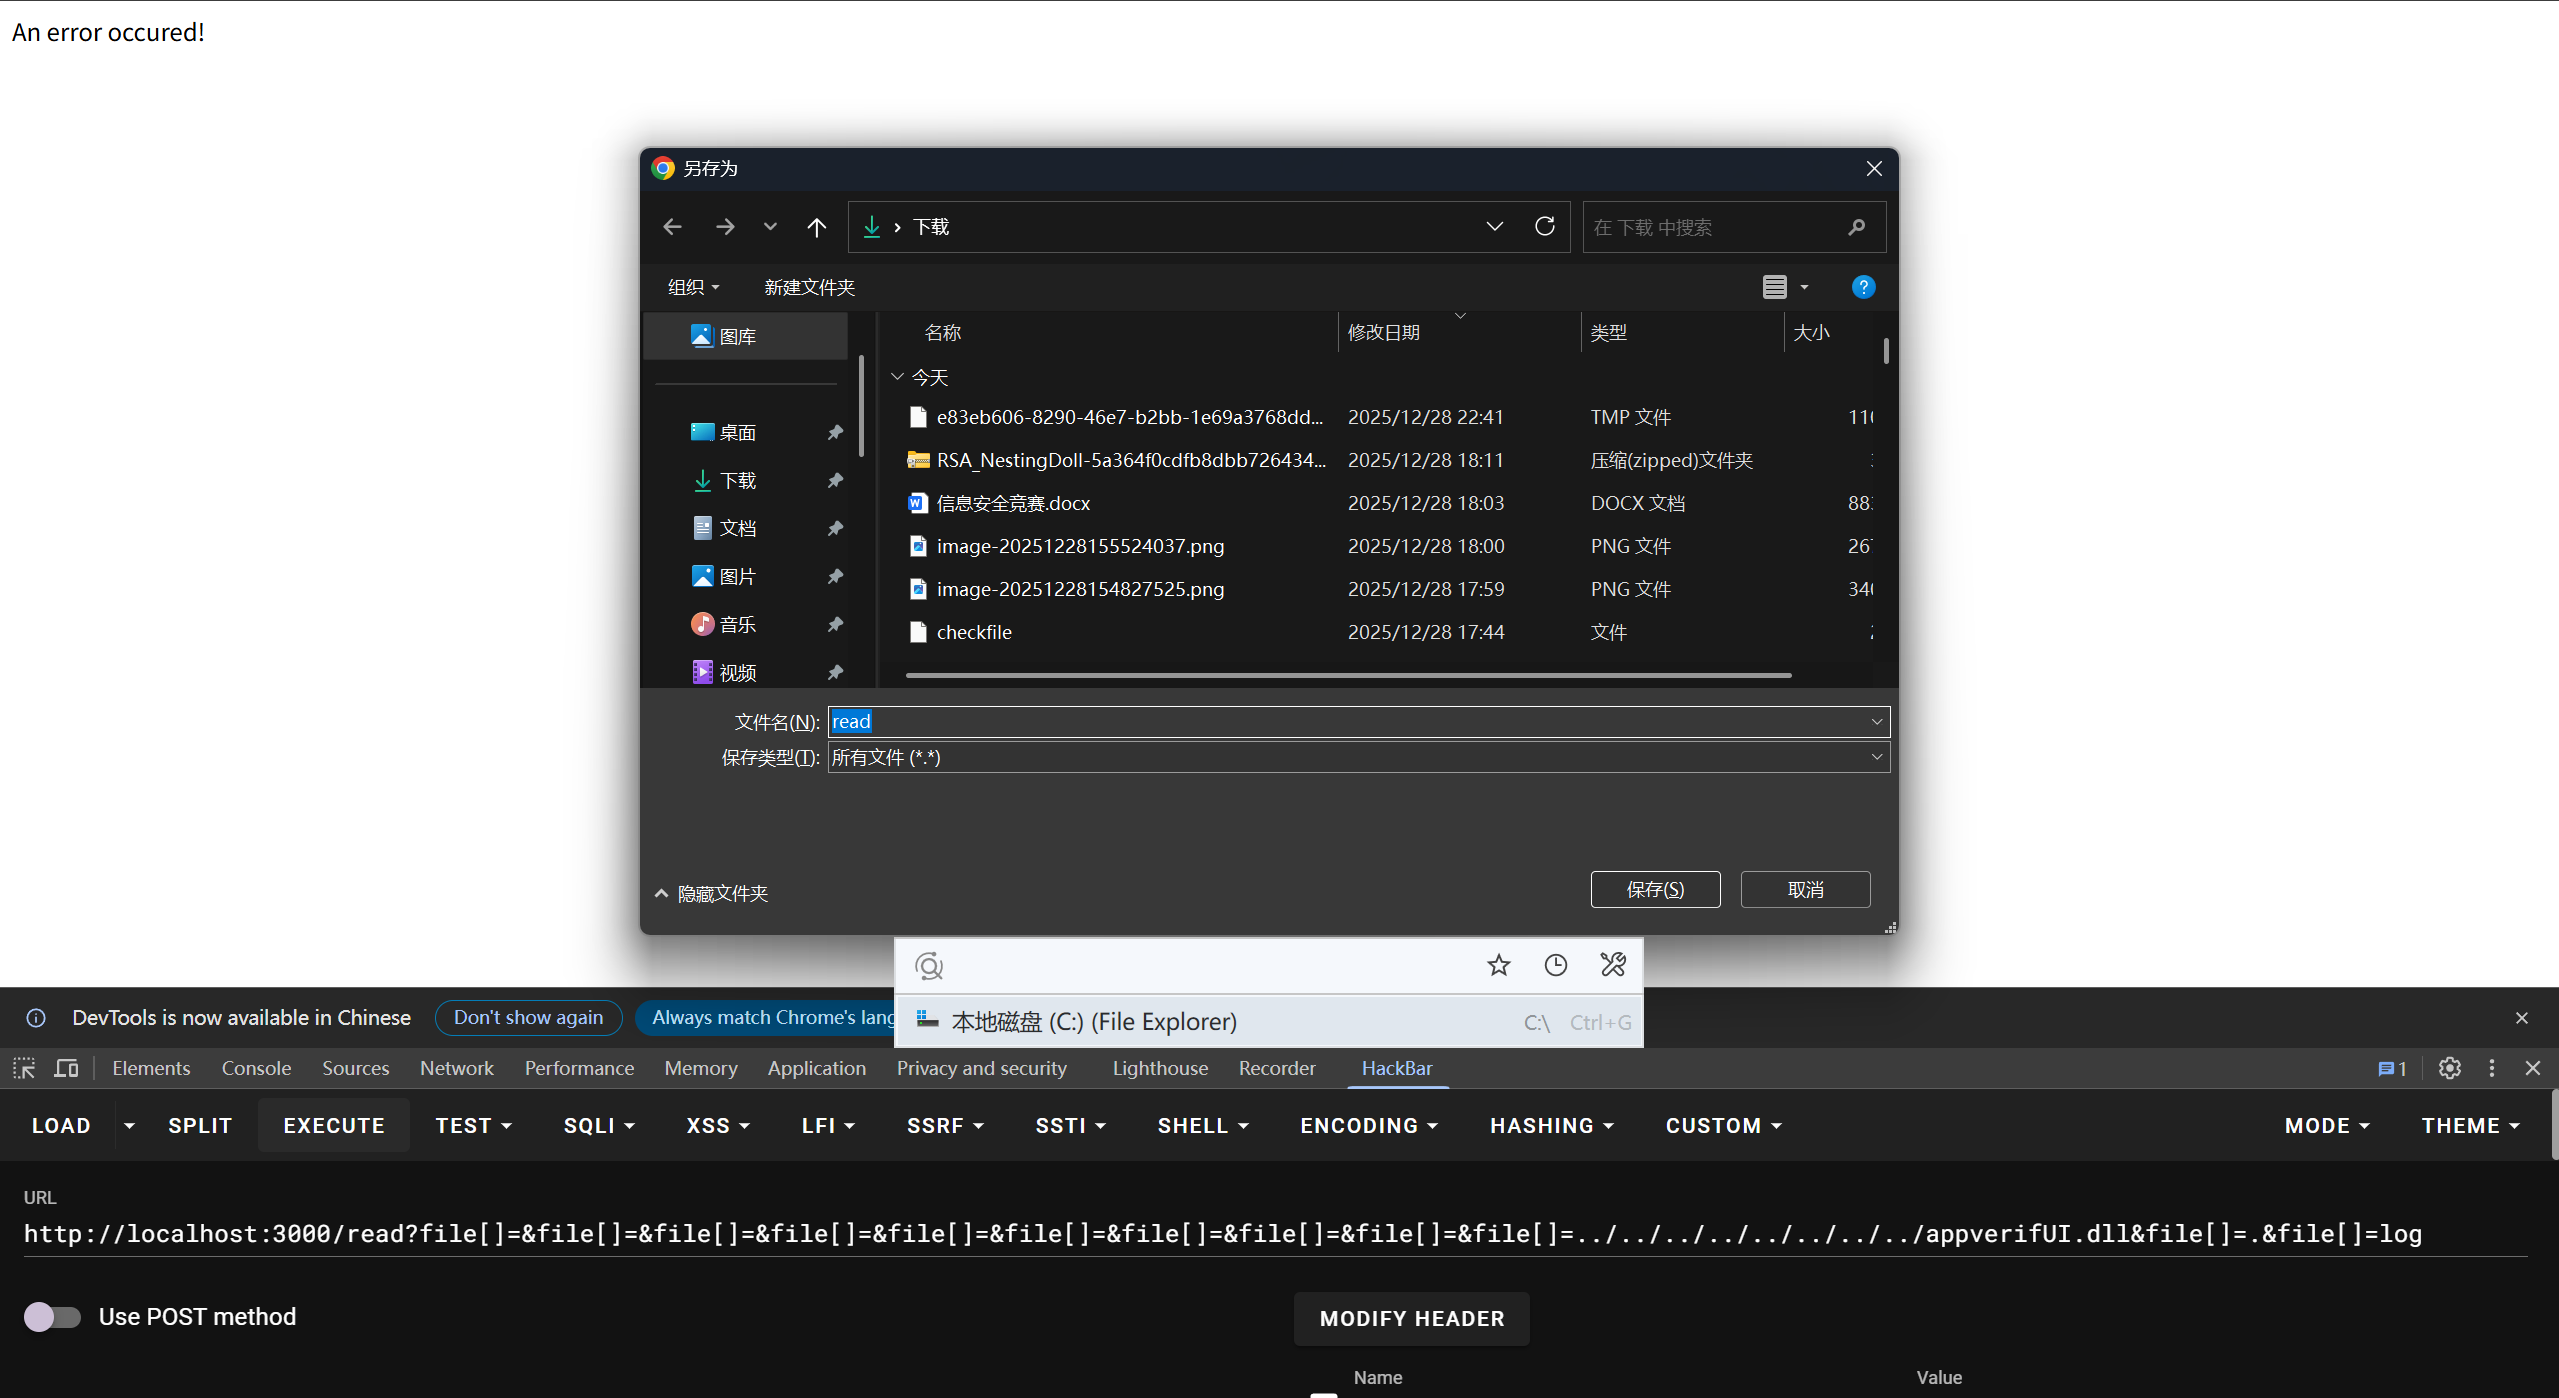Open help in Save As dialog

coord(1863,287)
